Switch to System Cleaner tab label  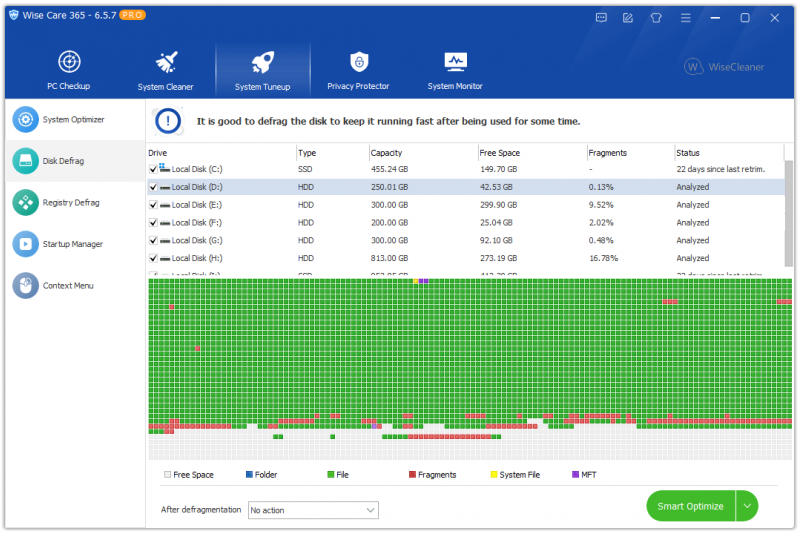166,87
